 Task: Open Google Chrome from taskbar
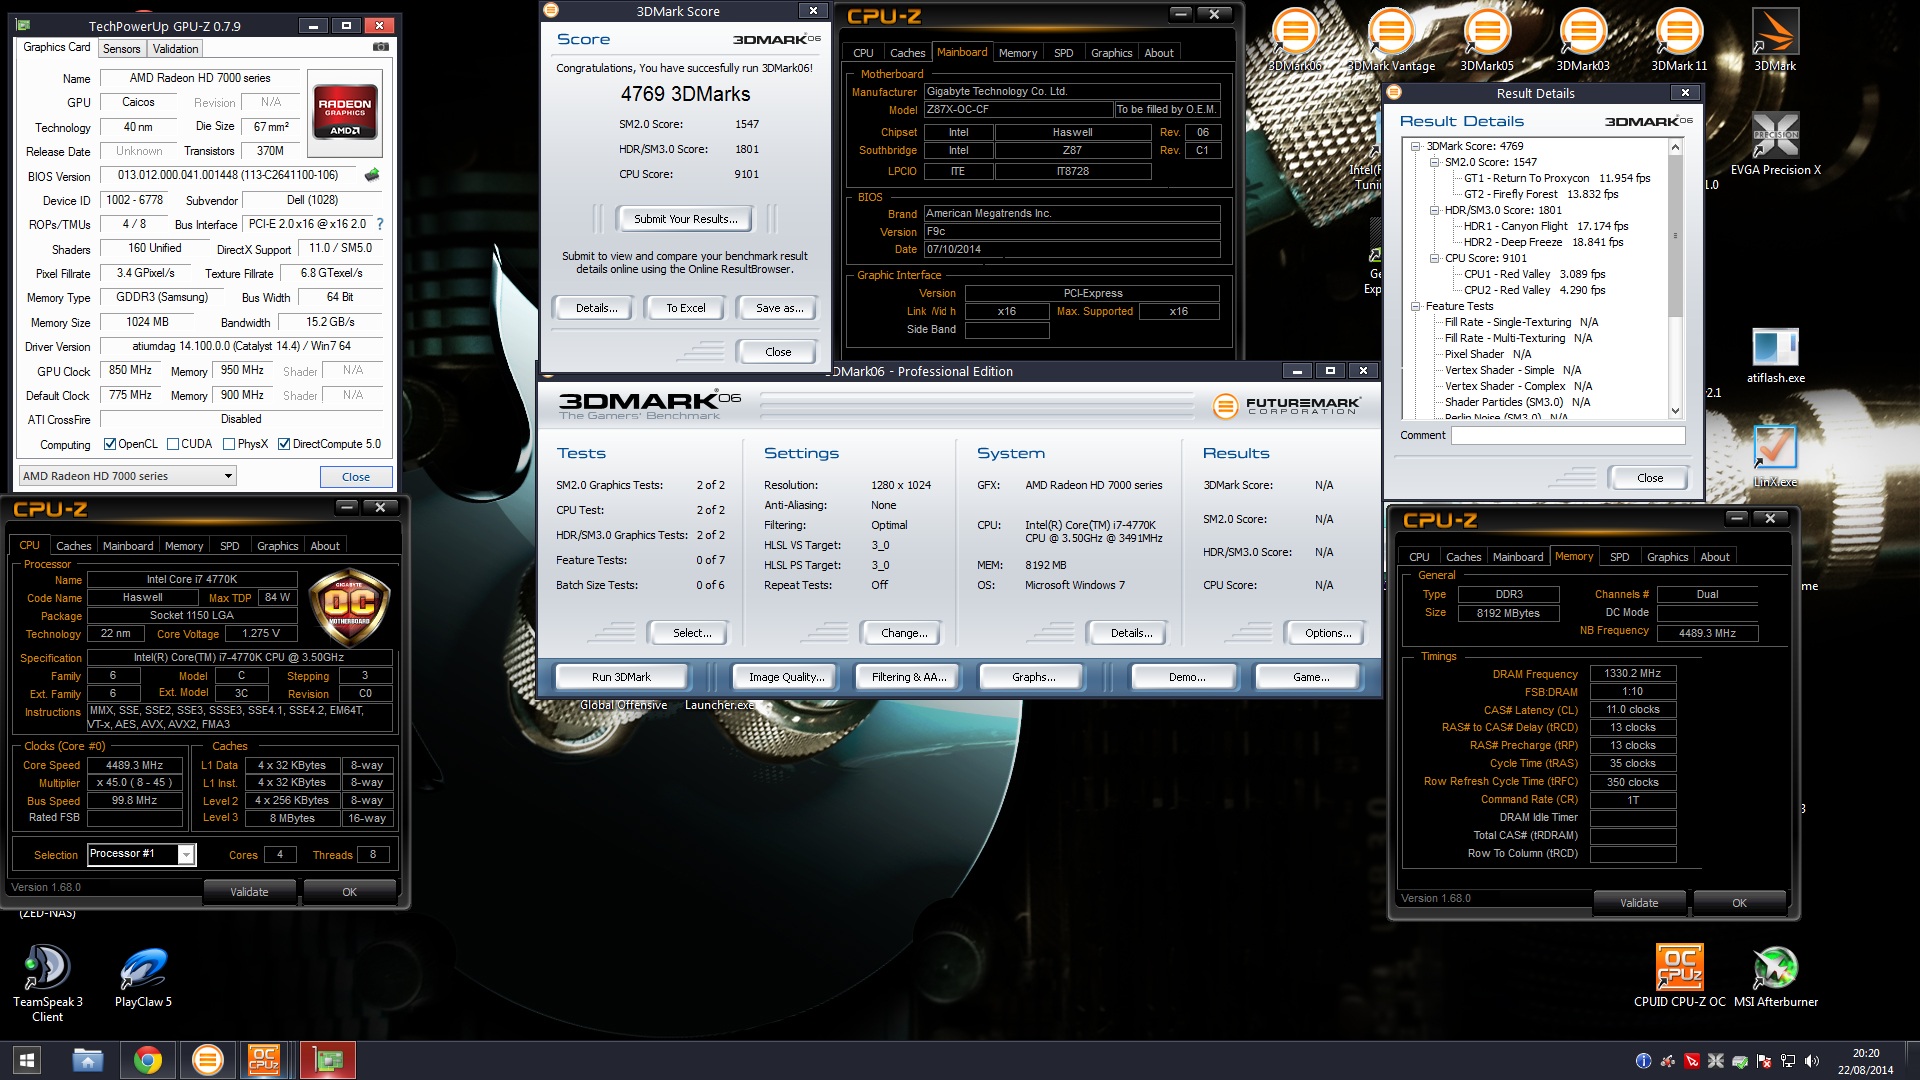point(148,1060)
